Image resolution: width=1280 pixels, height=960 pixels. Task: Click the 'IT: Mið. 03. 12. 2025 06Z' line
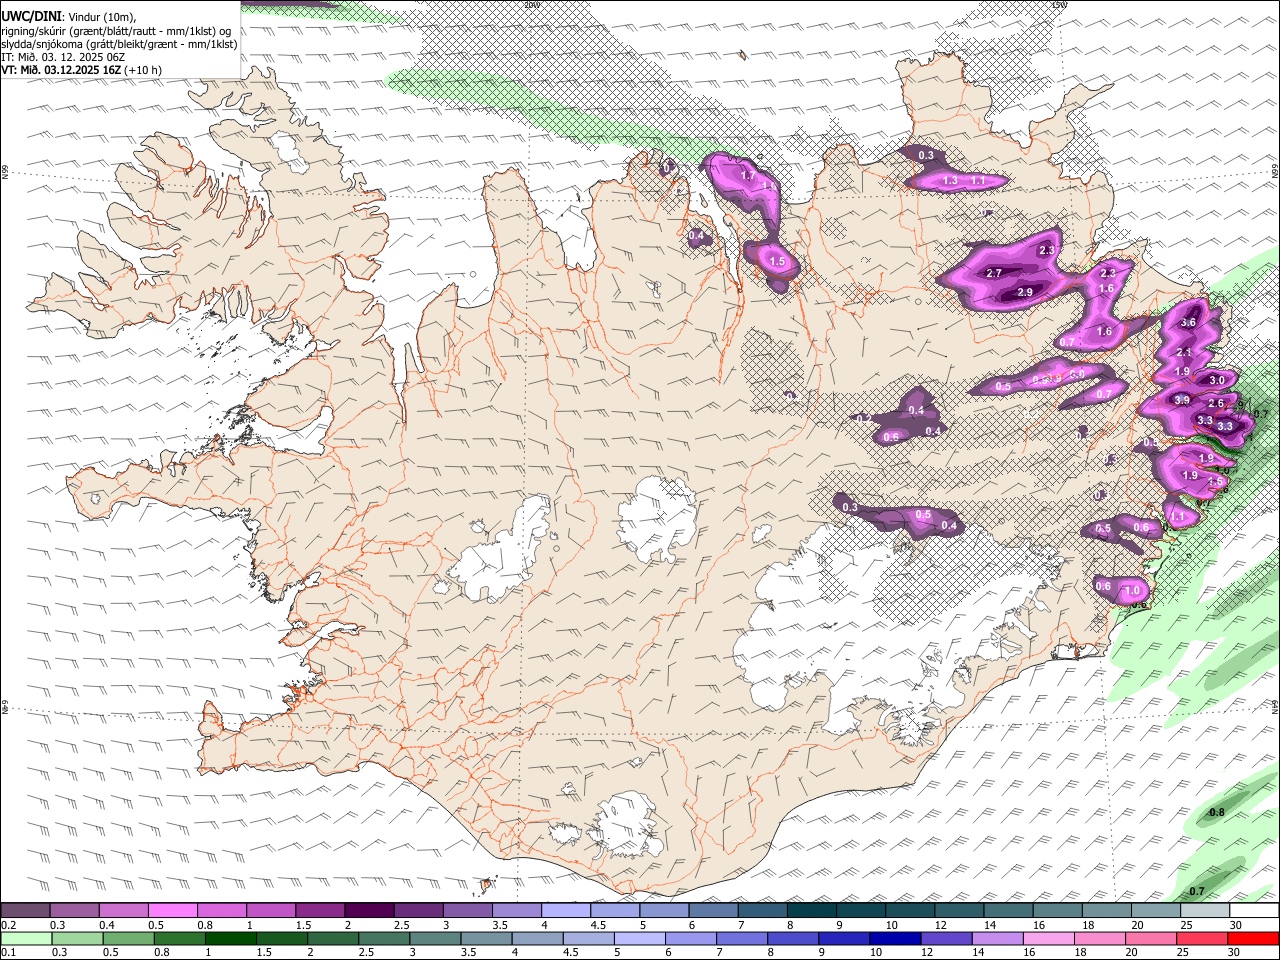tap(63, 57)
